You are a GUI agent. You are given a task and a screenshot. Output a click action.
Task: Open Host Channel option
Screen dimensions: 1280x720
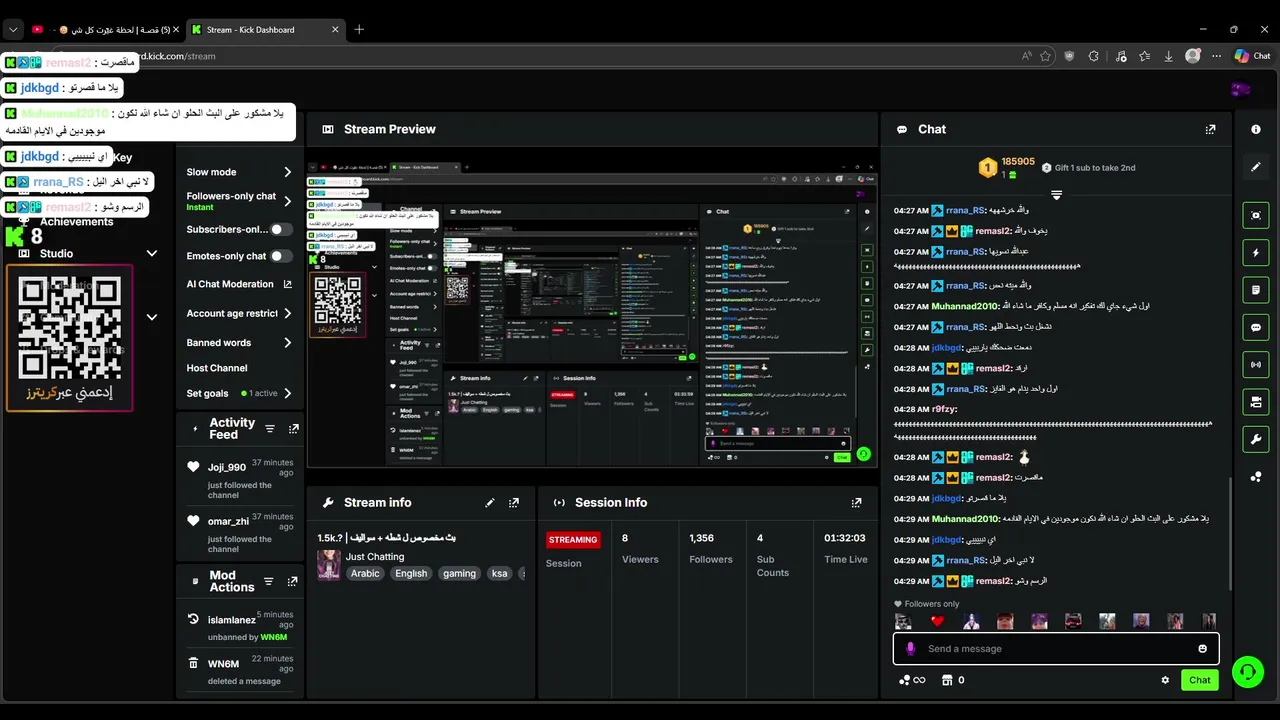point(217,368)
